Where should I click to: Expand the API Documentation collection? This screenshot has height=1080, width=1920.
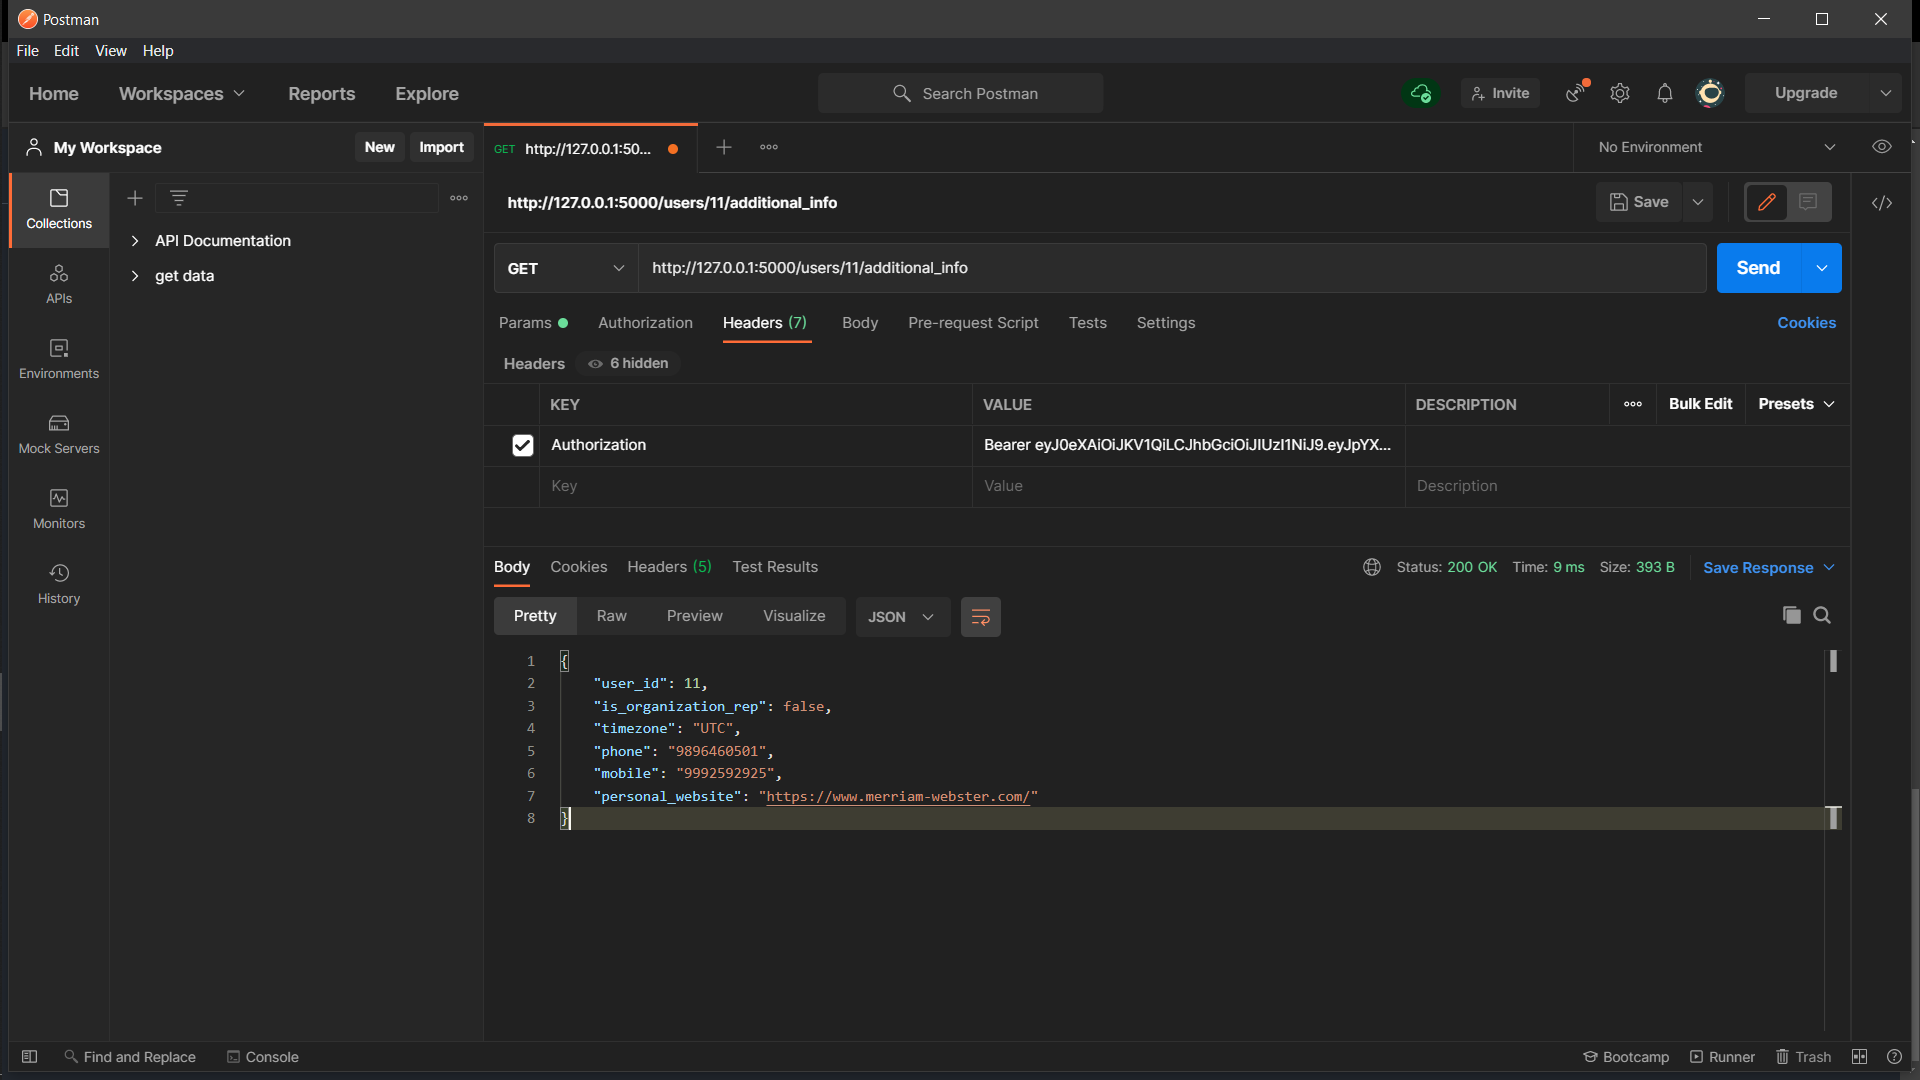click(x=135, y=240)
